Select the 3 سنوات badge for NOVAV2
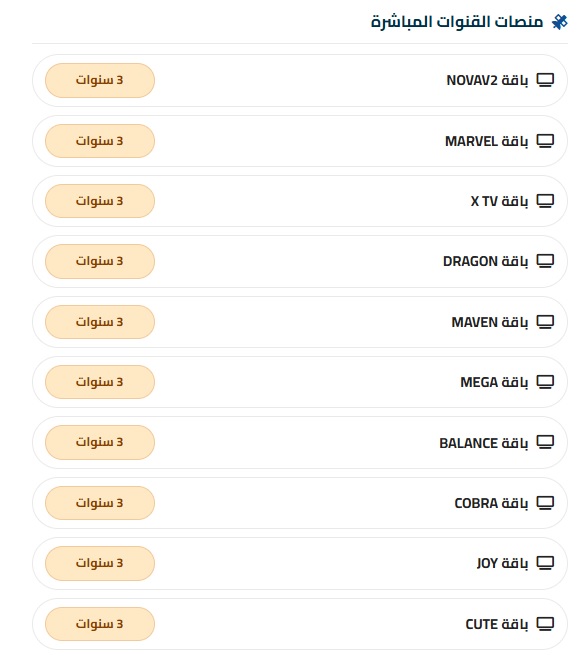The image size is (586, 658). point(100,80)
